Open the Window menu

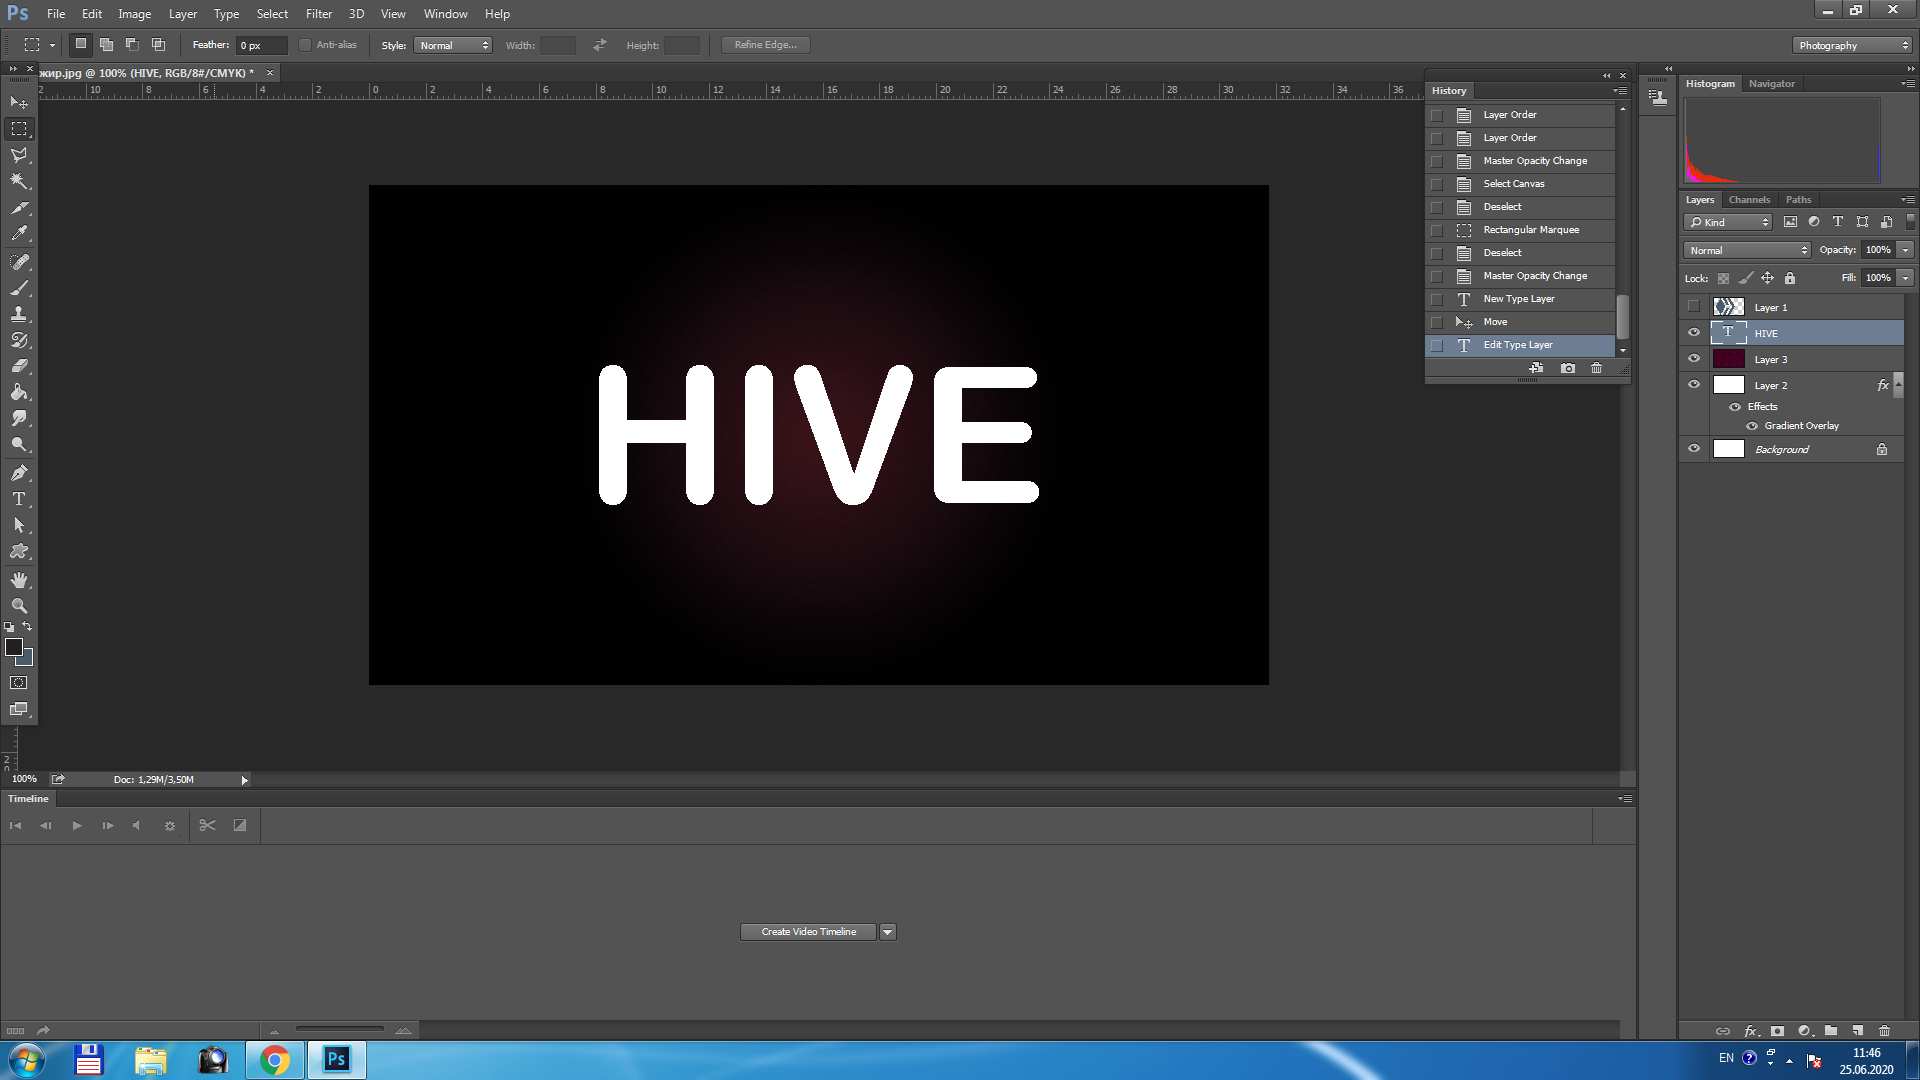pos(445,14)
